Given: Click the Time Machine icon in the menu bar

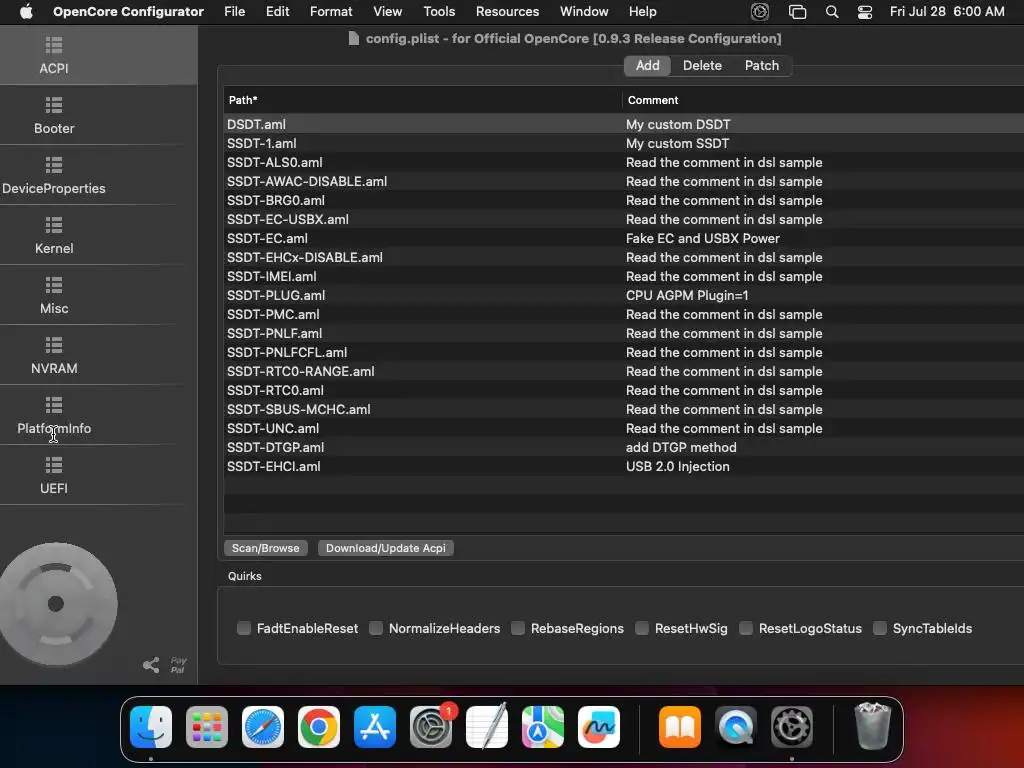Looking at the screenshot, I should 760,12.
